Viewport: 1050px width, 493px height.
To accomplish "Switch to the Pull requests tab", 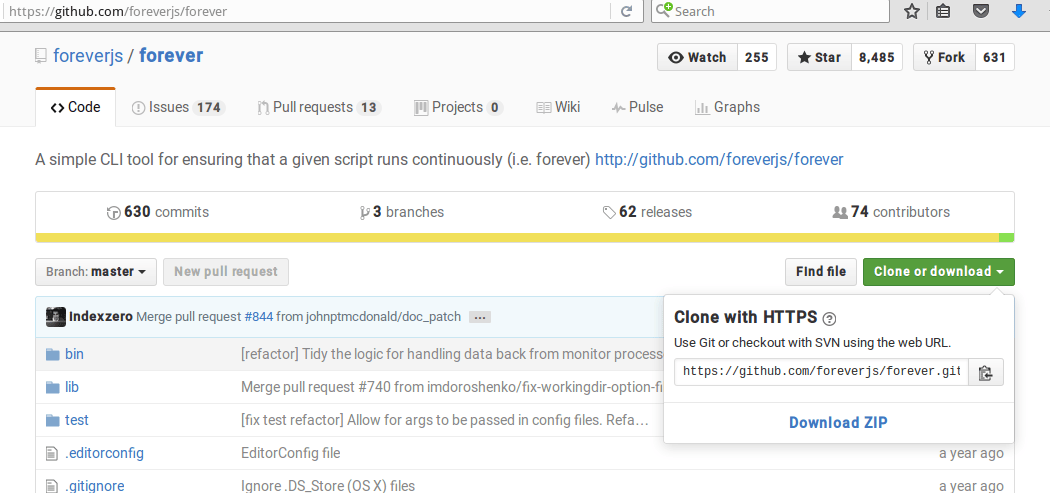I will (319, 107).
